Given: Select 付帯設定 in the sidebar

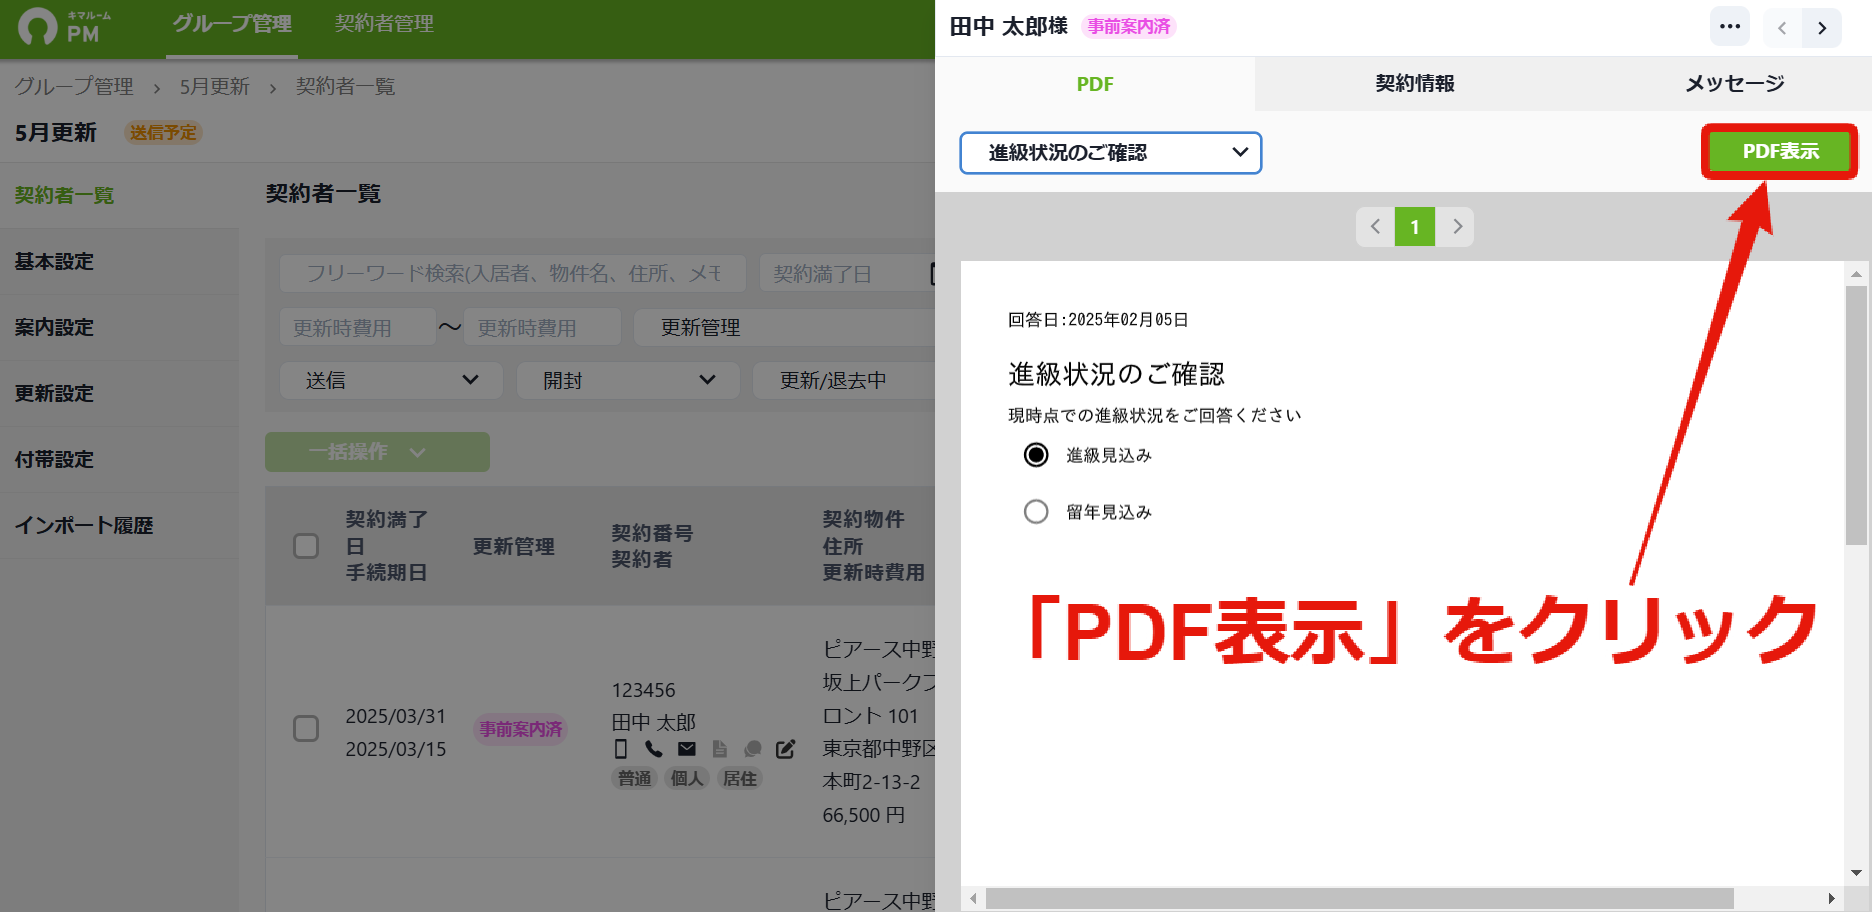Looking at the screenshot, I should [119, 459].
